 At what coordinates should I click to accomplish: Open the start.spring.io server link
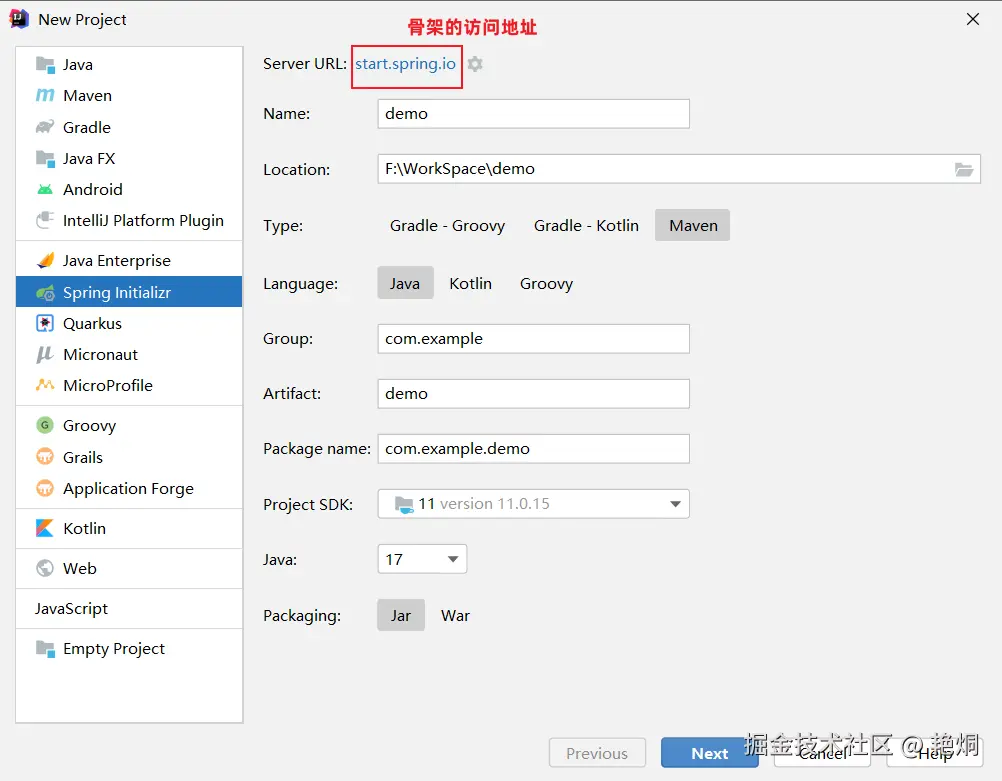(405, 64)
